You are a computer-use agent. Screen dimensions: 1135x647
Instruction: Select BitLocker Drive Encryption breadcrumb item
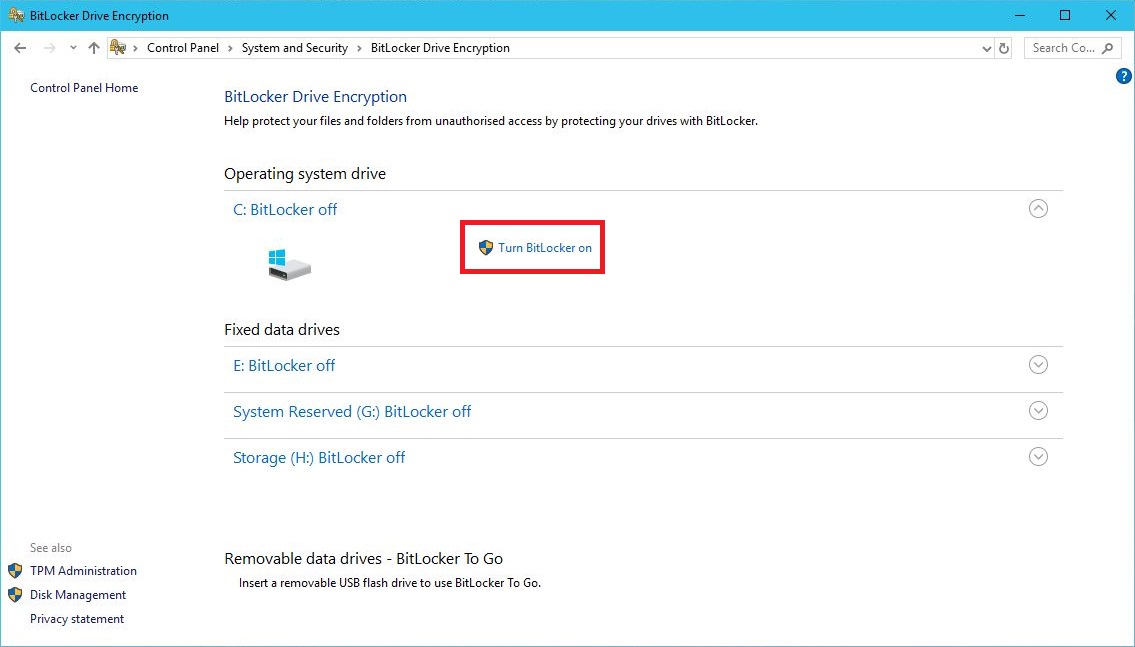click(x=440, y=48)
